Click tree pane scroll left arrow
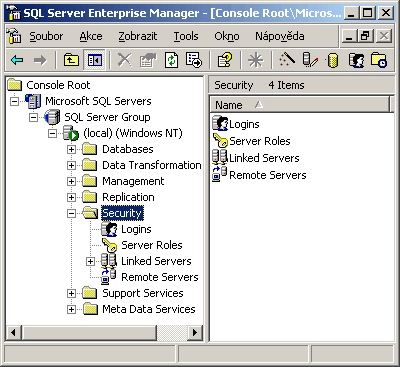Screen dimensions: 400x367 coord(14,332)
